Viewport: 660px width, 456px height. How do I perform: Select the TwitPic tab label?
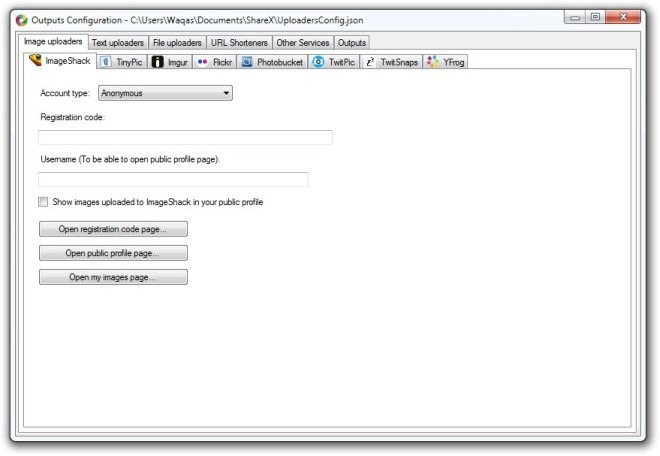342,62
